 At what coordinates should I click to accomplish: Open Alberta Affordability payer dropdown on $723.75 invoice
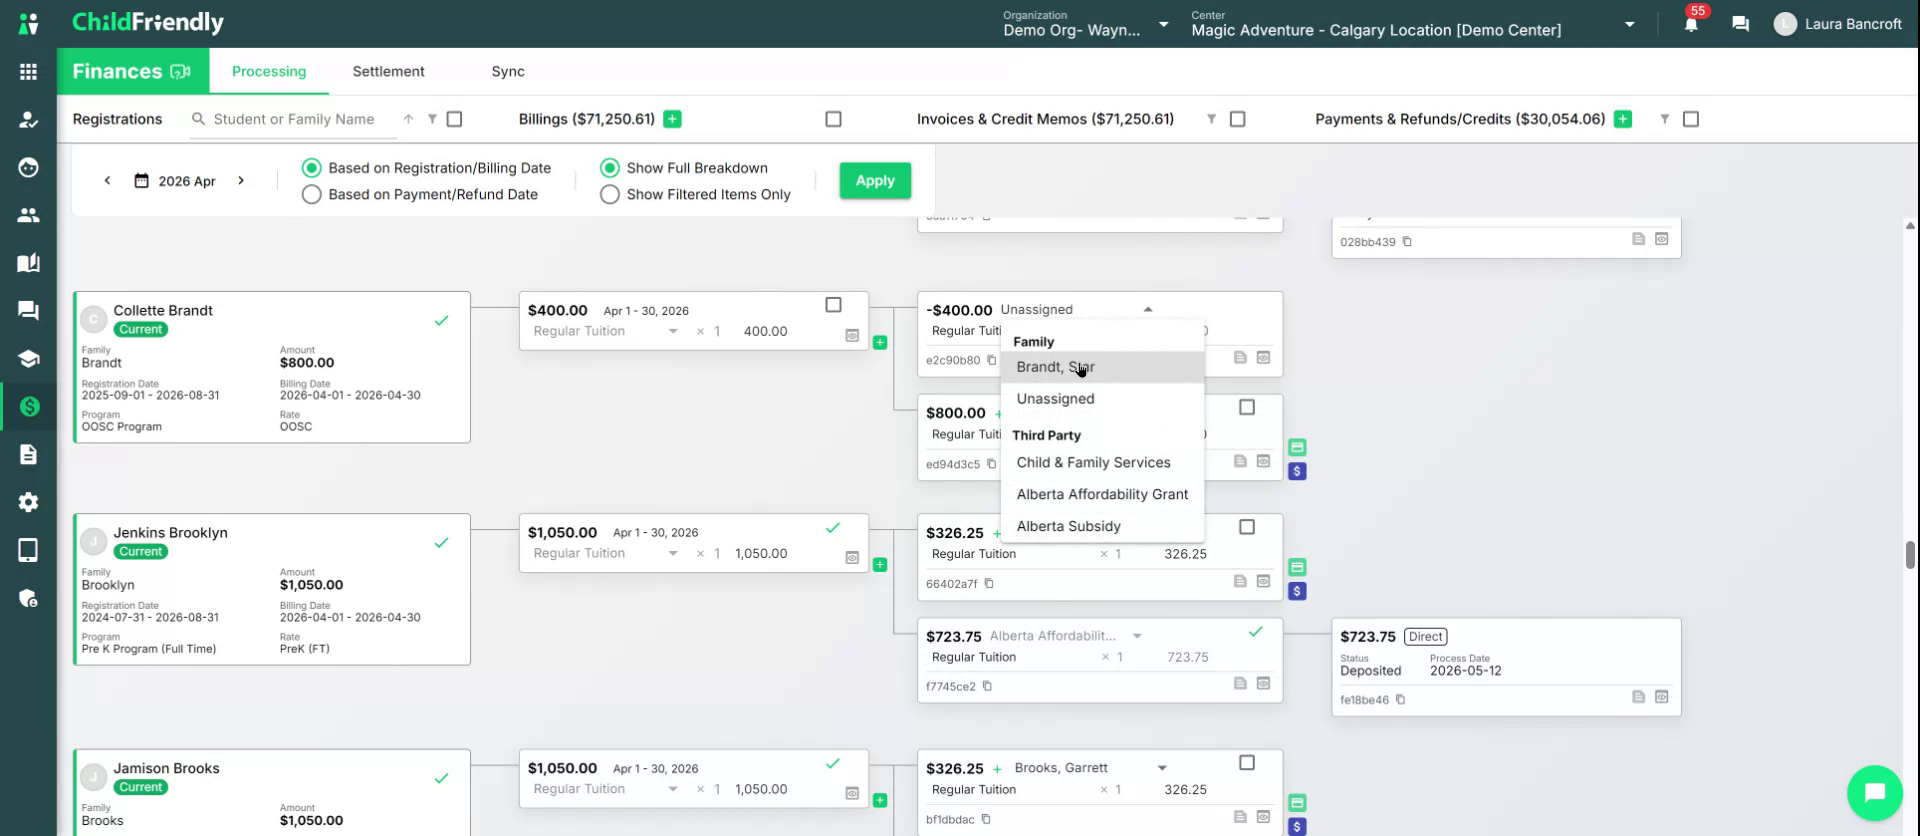pos(1137,636)
